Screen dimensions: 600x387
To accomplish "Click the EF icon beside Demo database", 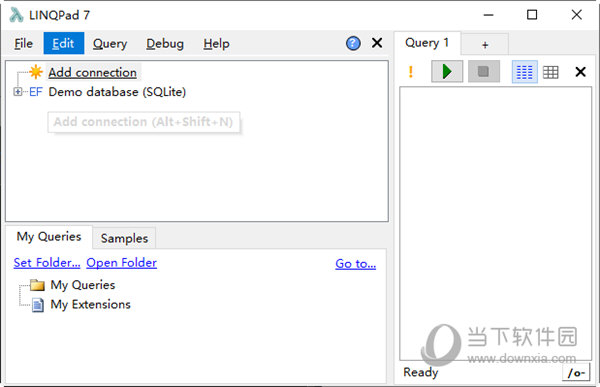I will click(x=36, y=92).
